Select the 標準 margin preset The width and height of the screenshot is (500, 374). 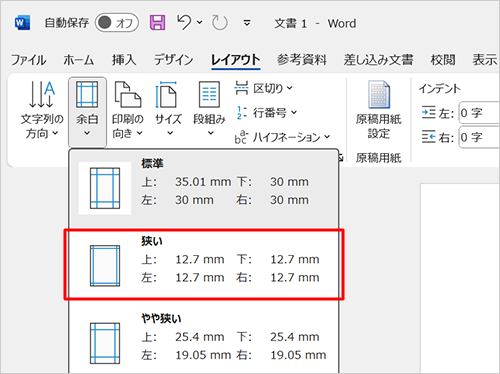[x=204, y=189]
